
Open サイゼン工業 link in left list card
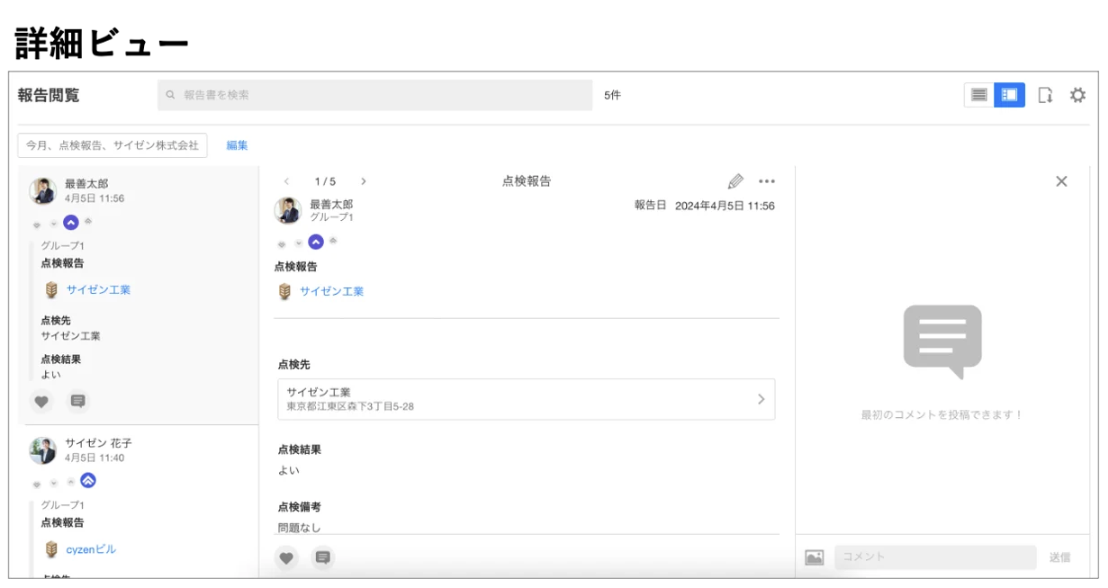coord(98,290)
